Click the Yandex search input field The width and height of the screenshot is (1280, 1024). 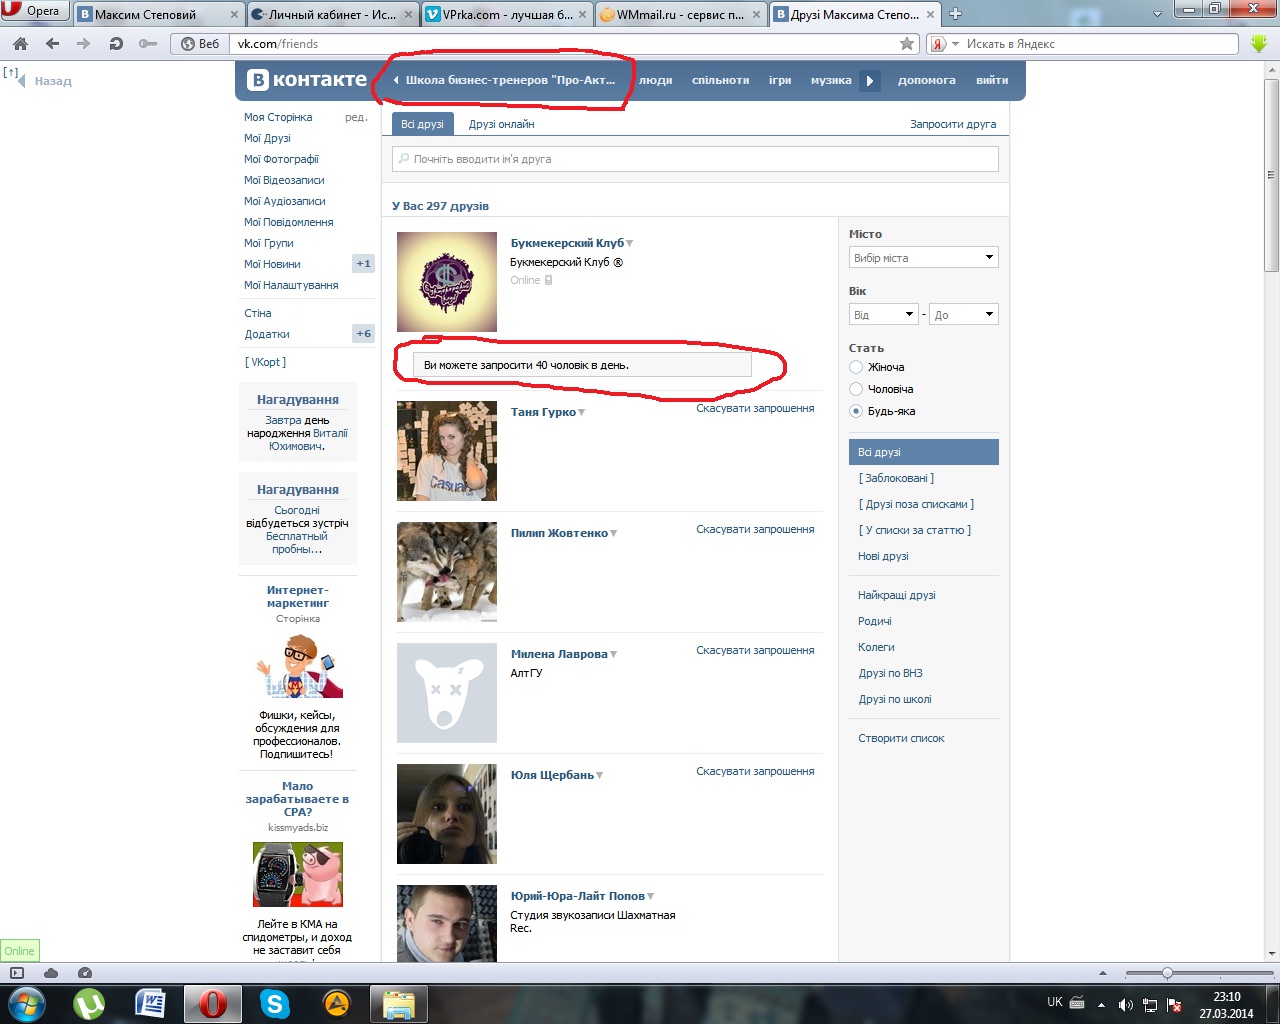[1100, 44]
